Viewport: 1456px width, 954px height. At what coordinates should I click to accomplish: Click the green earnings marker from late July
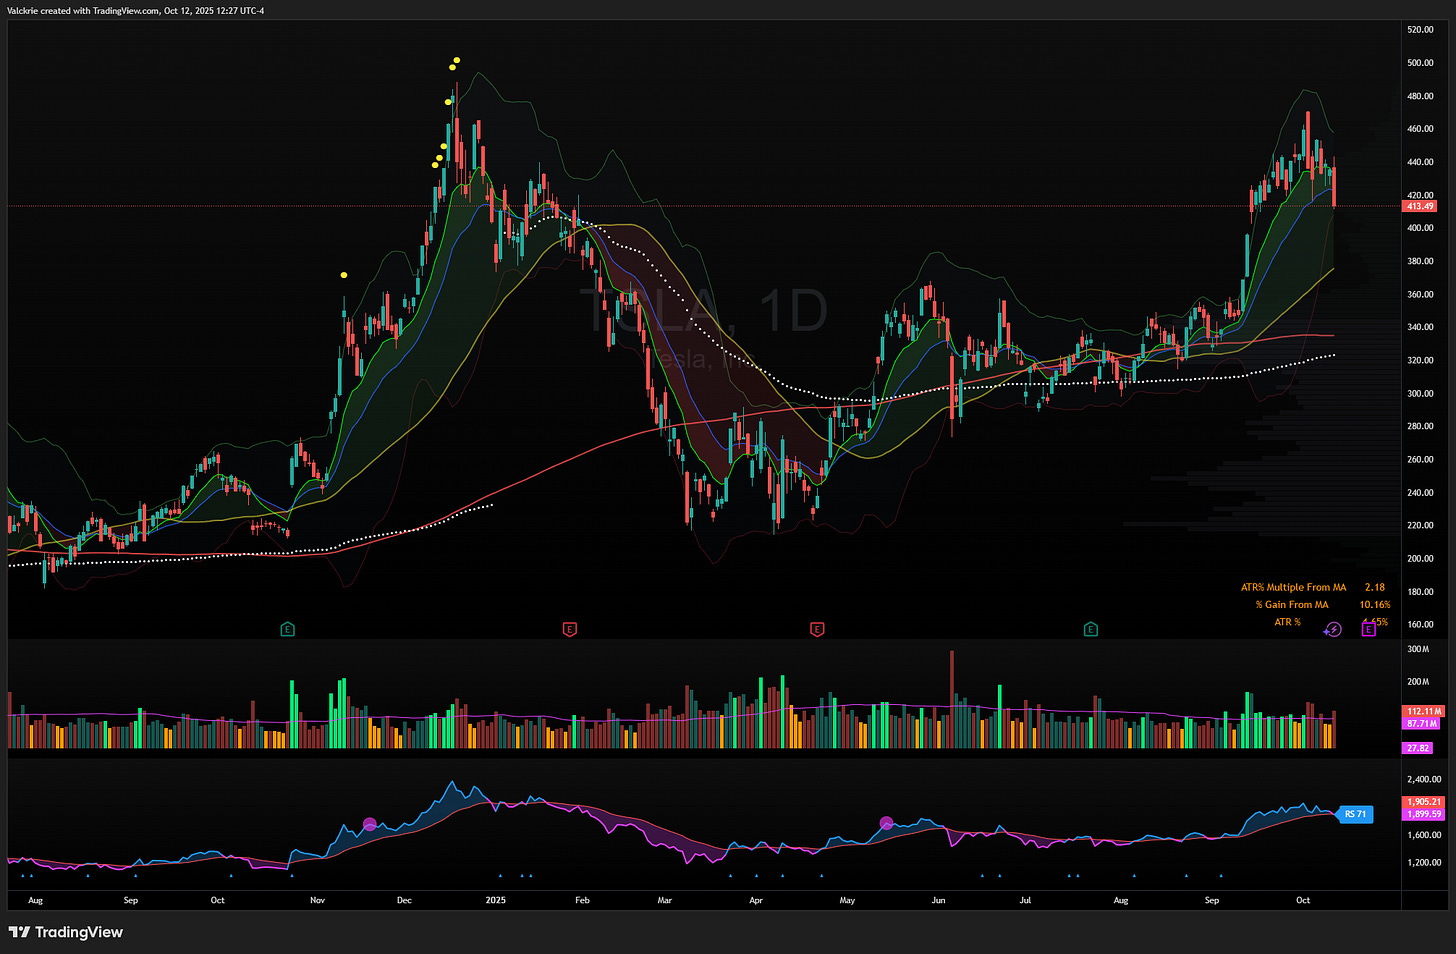[x=1090, y=629]
